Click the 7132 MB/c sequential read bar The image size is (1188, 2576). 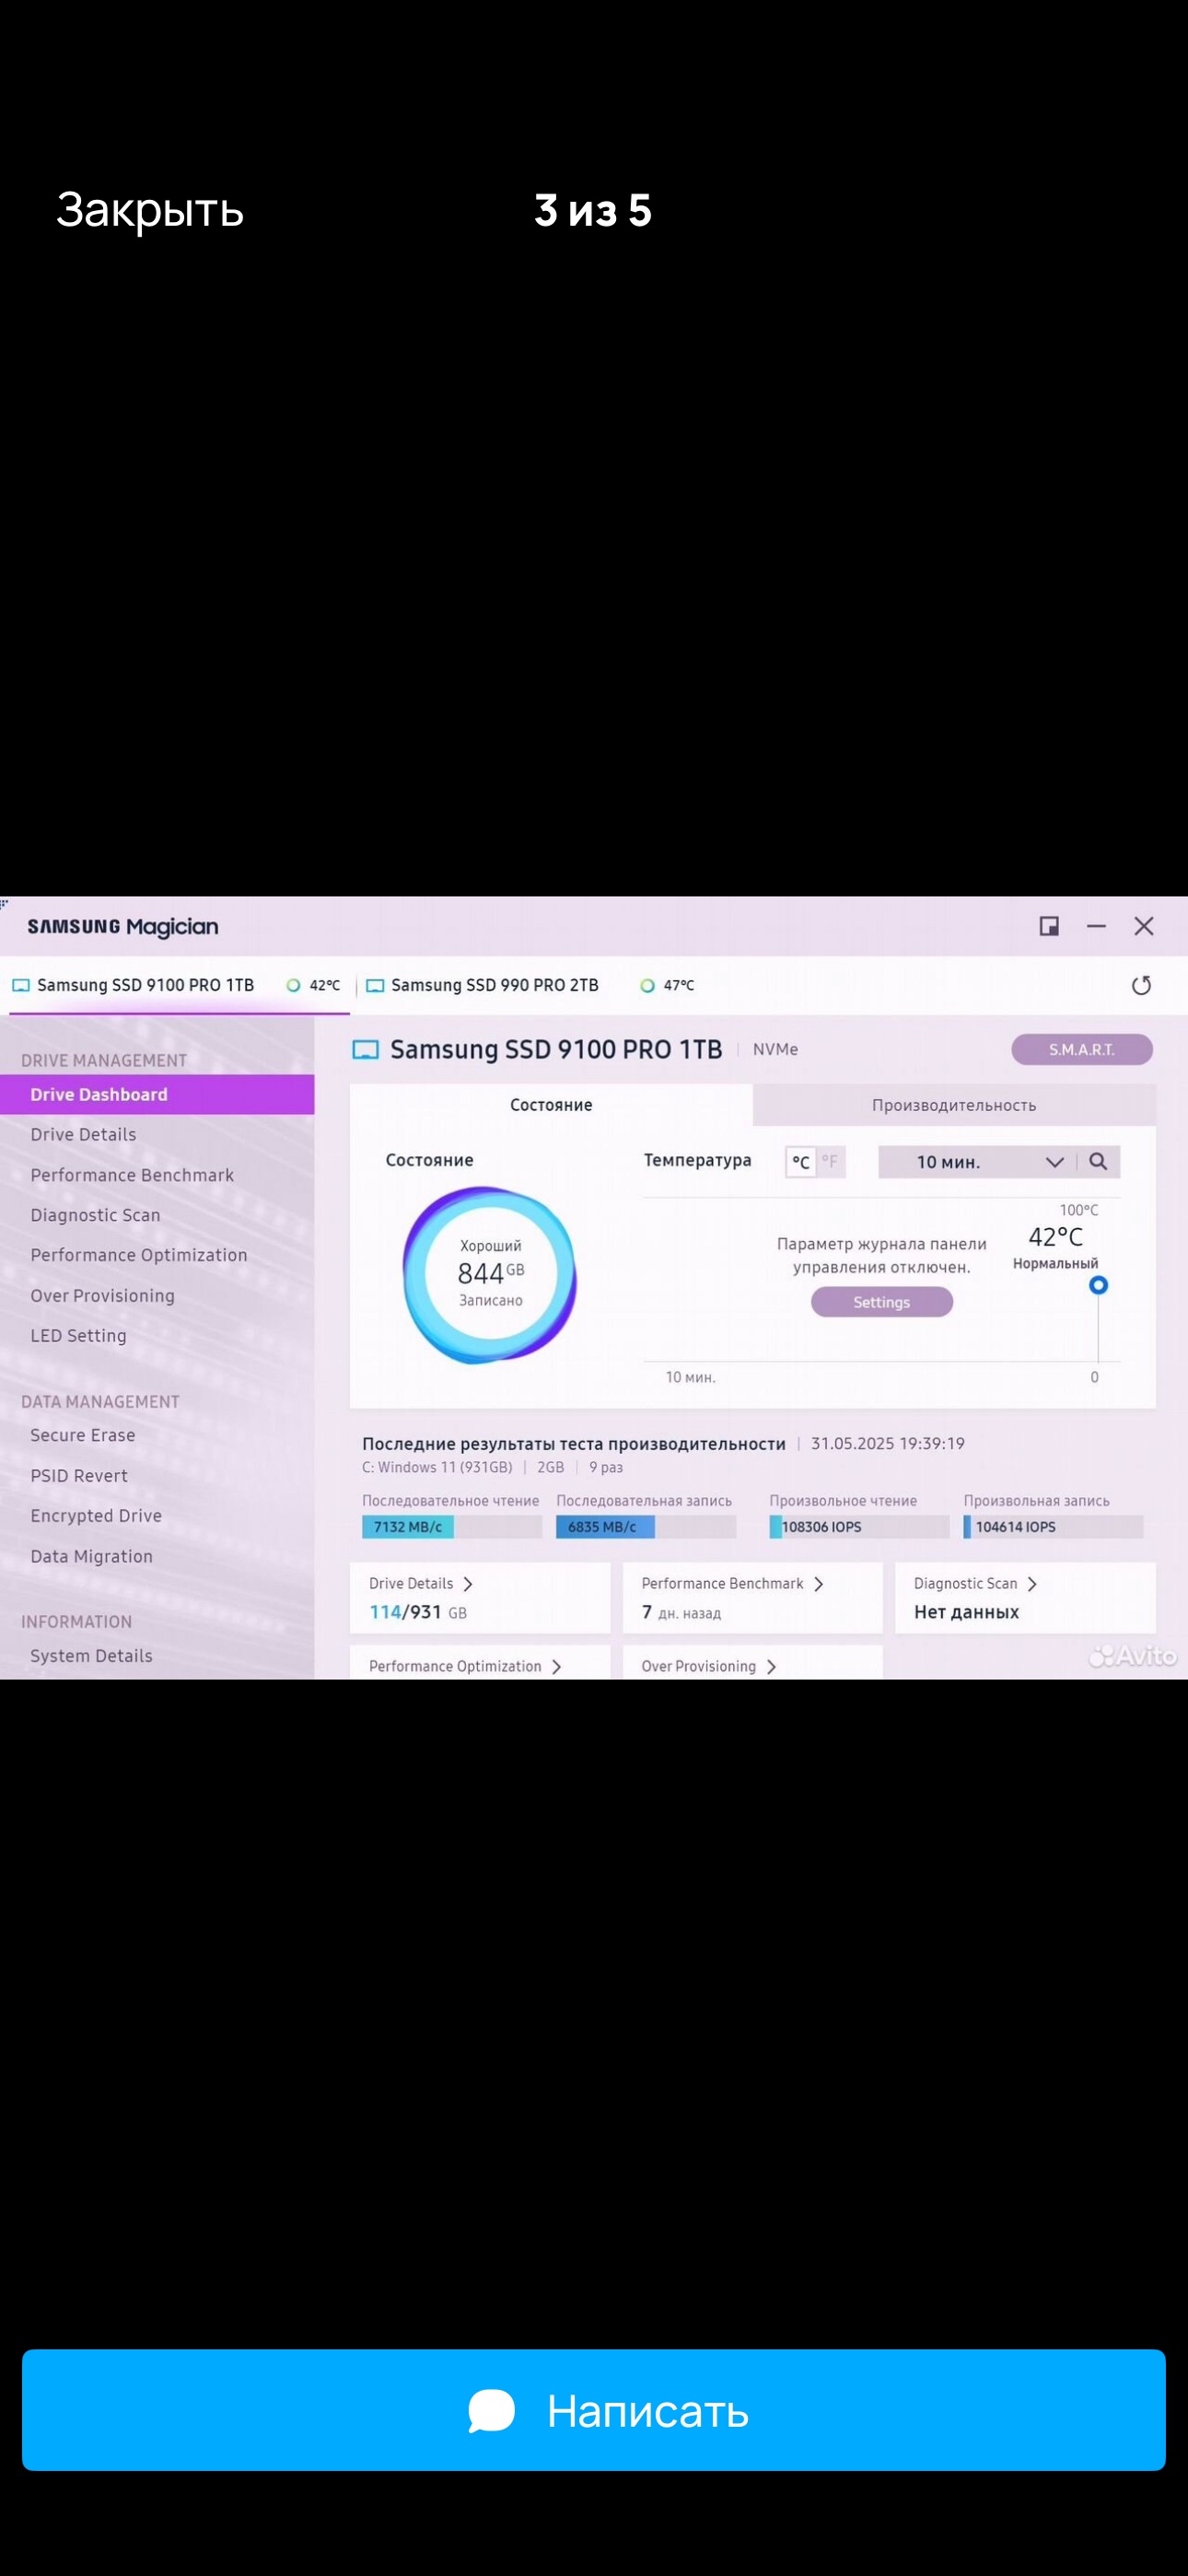[x=452, y=1527]
